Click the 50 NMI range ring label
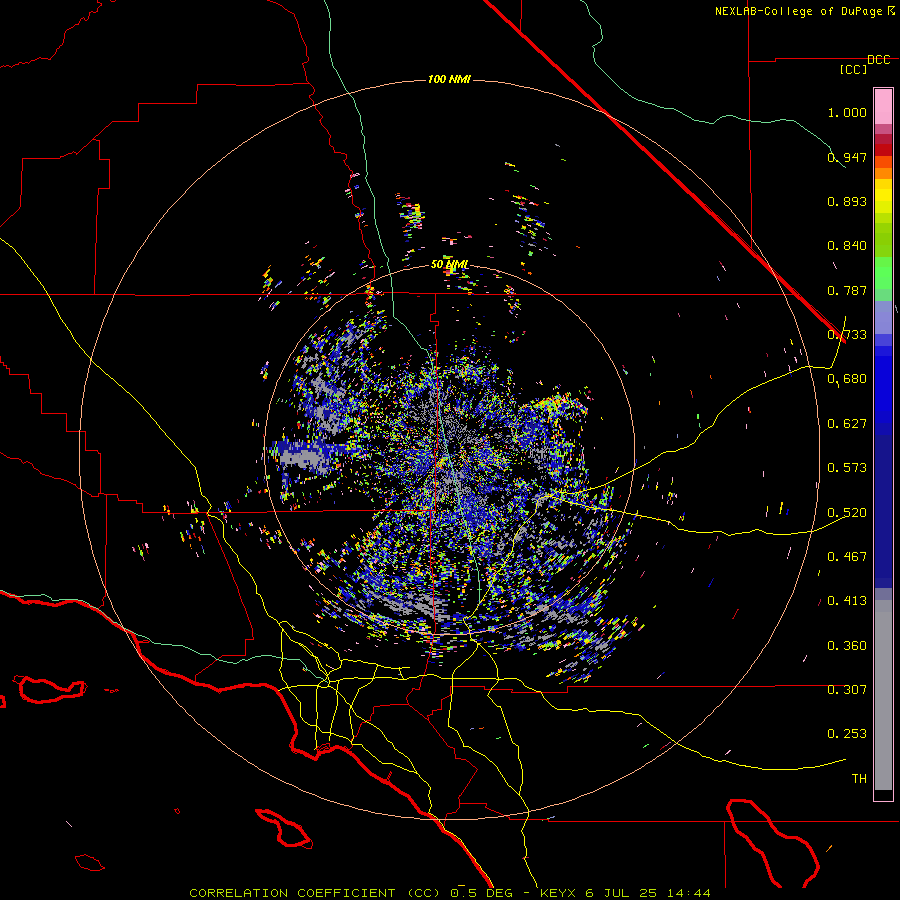 click(449, 265)
